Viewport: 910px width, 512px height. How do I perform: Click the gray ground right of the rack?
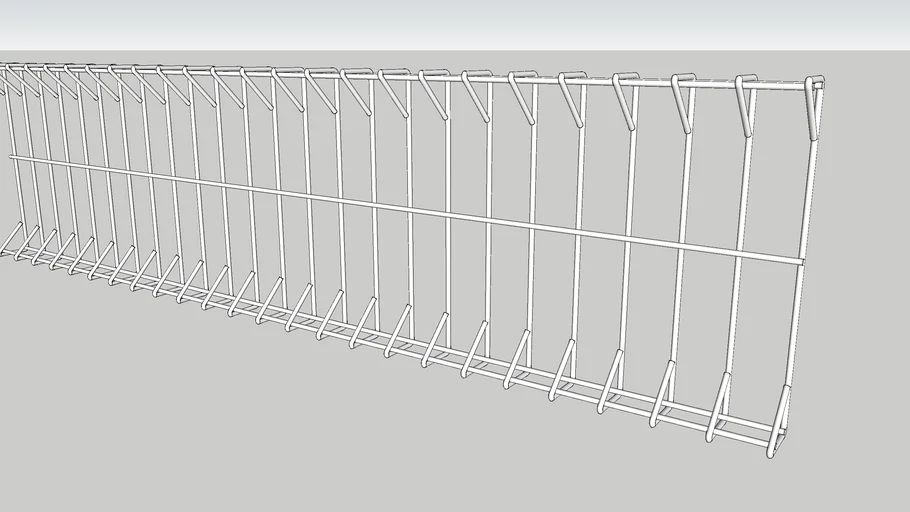coord(865,300)
